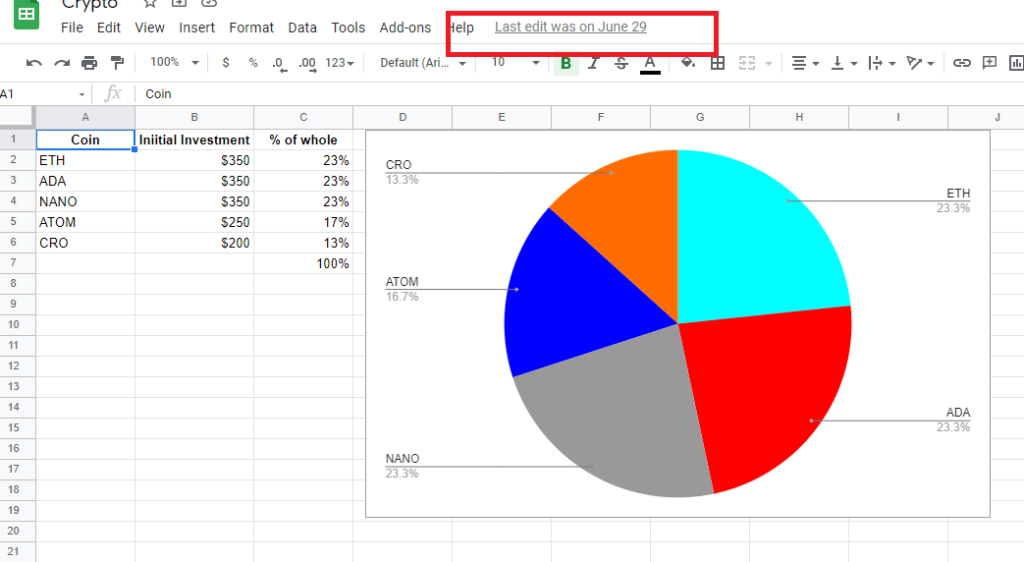Open the Fill color paint bucket
The width and height of the screenshot is (1024, 562).
click(x=688, y=63)
